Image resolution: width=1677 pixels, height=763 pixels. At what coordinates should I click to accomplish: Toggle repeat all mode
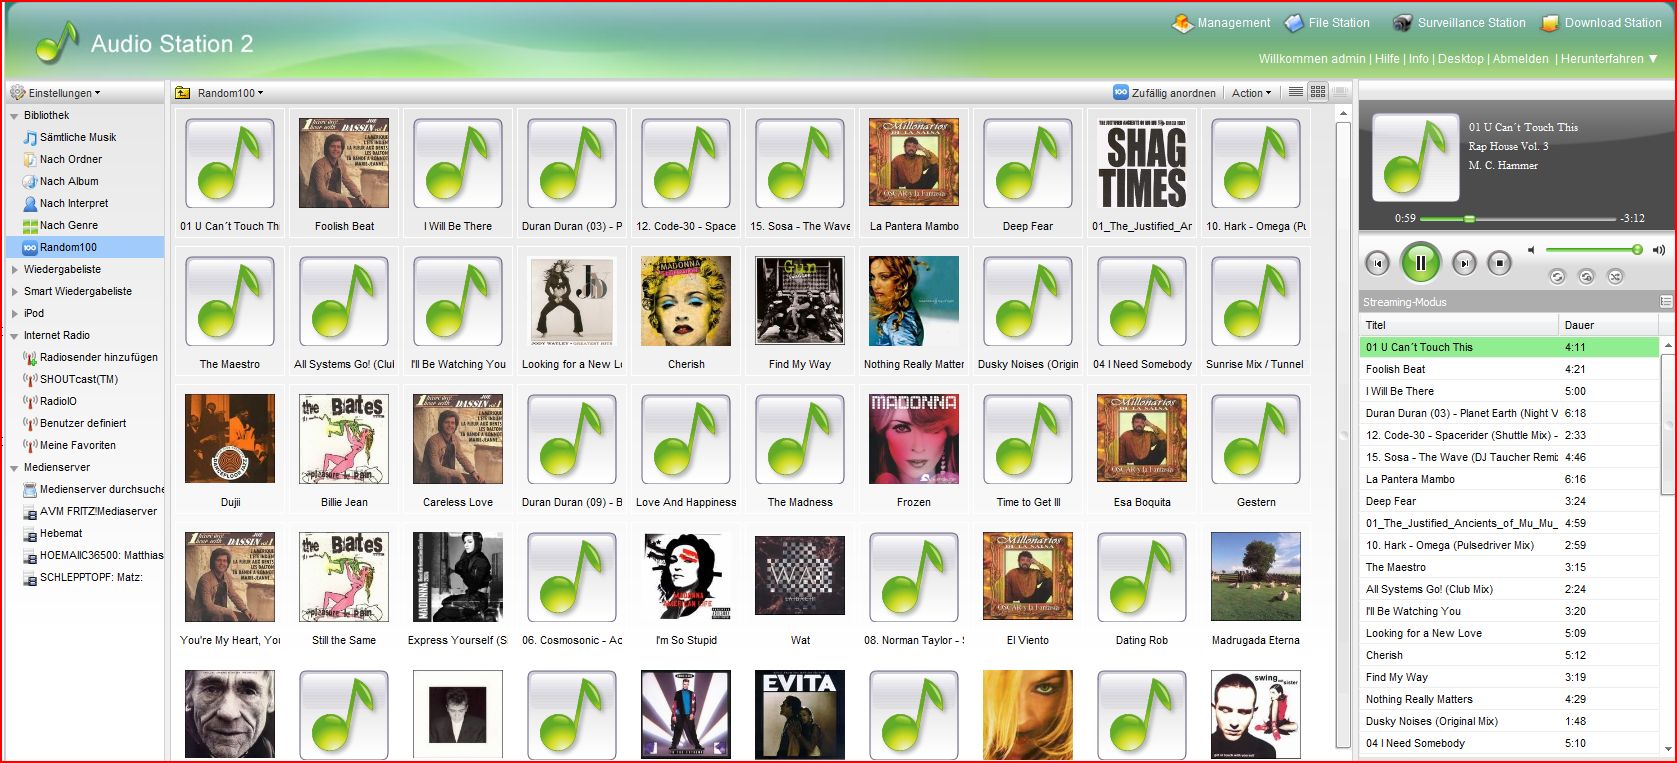click(1557, 276)
